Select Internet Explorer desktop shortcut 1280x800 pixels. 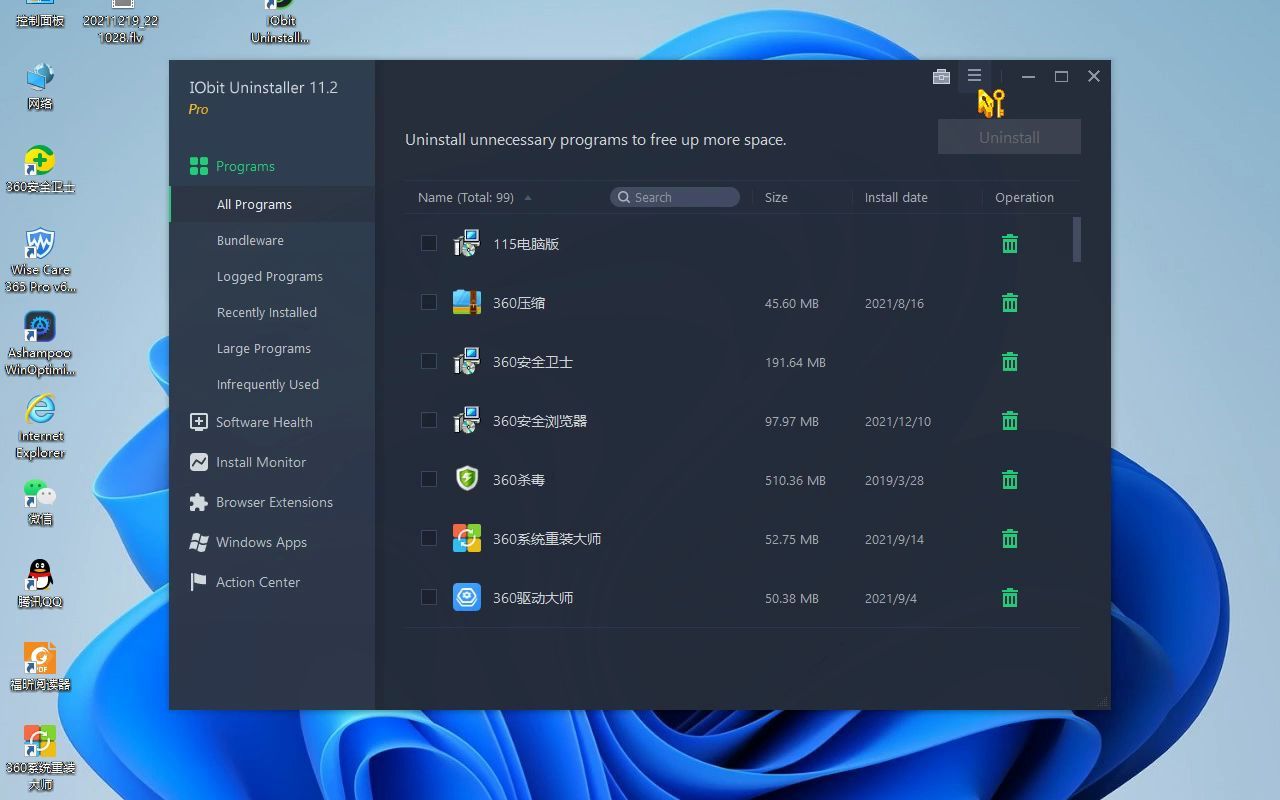pos(40,427)
